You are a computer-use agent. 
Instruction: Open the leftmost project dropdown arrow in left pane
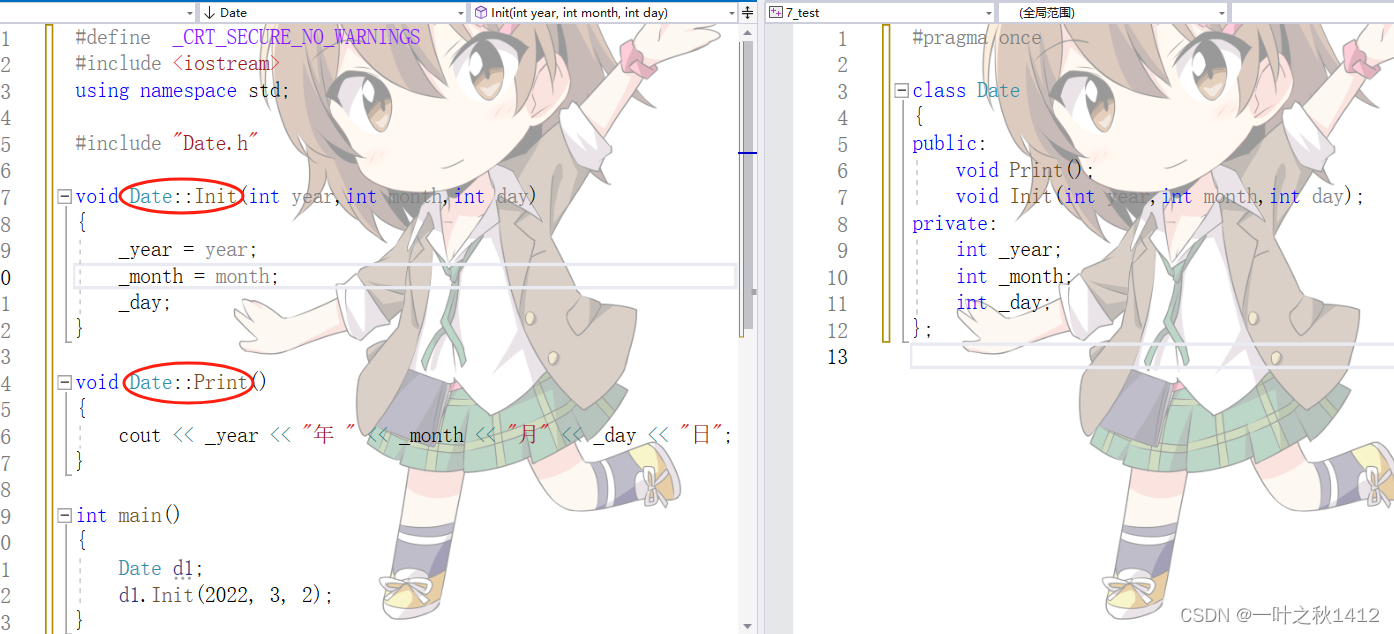coord(190,12)
